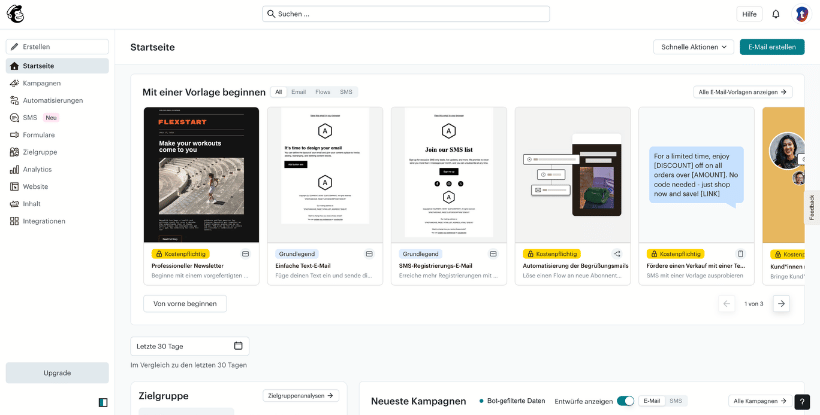Open Analytics in the sidebar
Viewport: 820px width, 415px height.
(x=58, y=169)
